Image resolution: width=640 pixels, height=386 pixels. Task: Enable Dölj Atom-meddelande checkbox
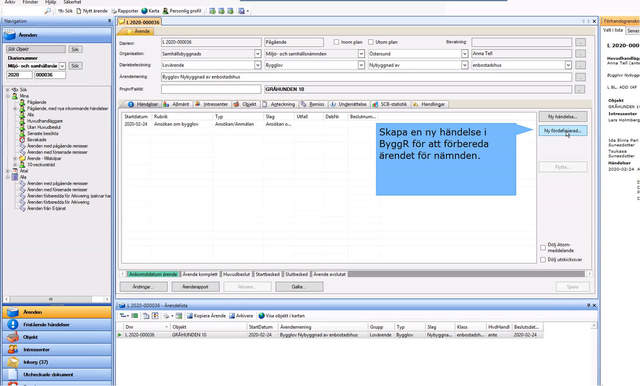click(543, 248)
